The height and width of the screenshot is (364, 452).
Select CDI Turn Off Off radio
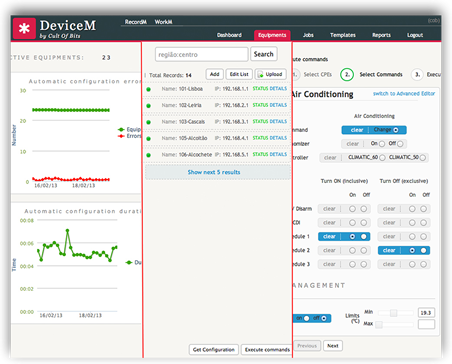(423, 223)
